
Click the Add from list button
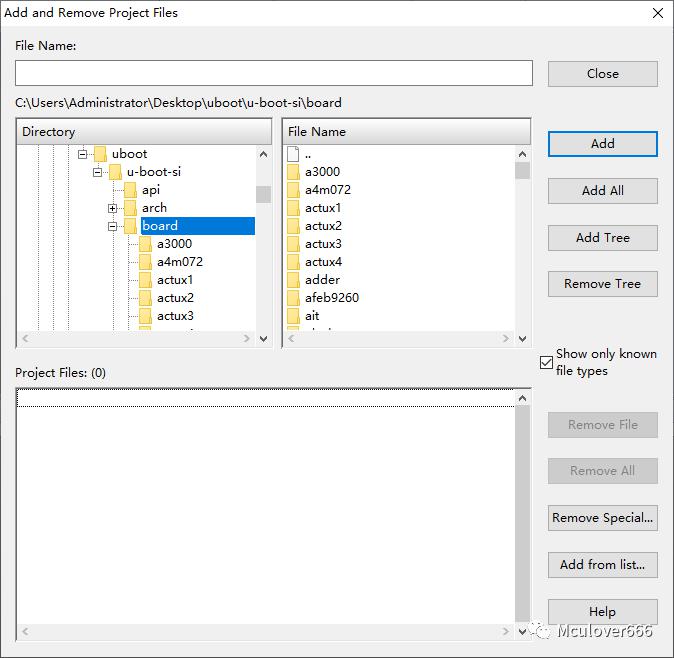603,565
